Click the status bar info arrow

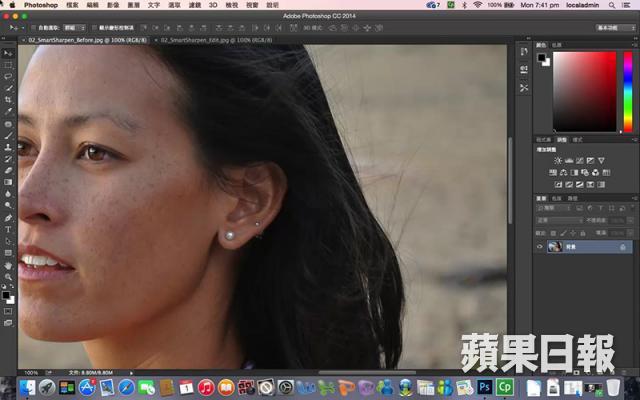point(131,373)
